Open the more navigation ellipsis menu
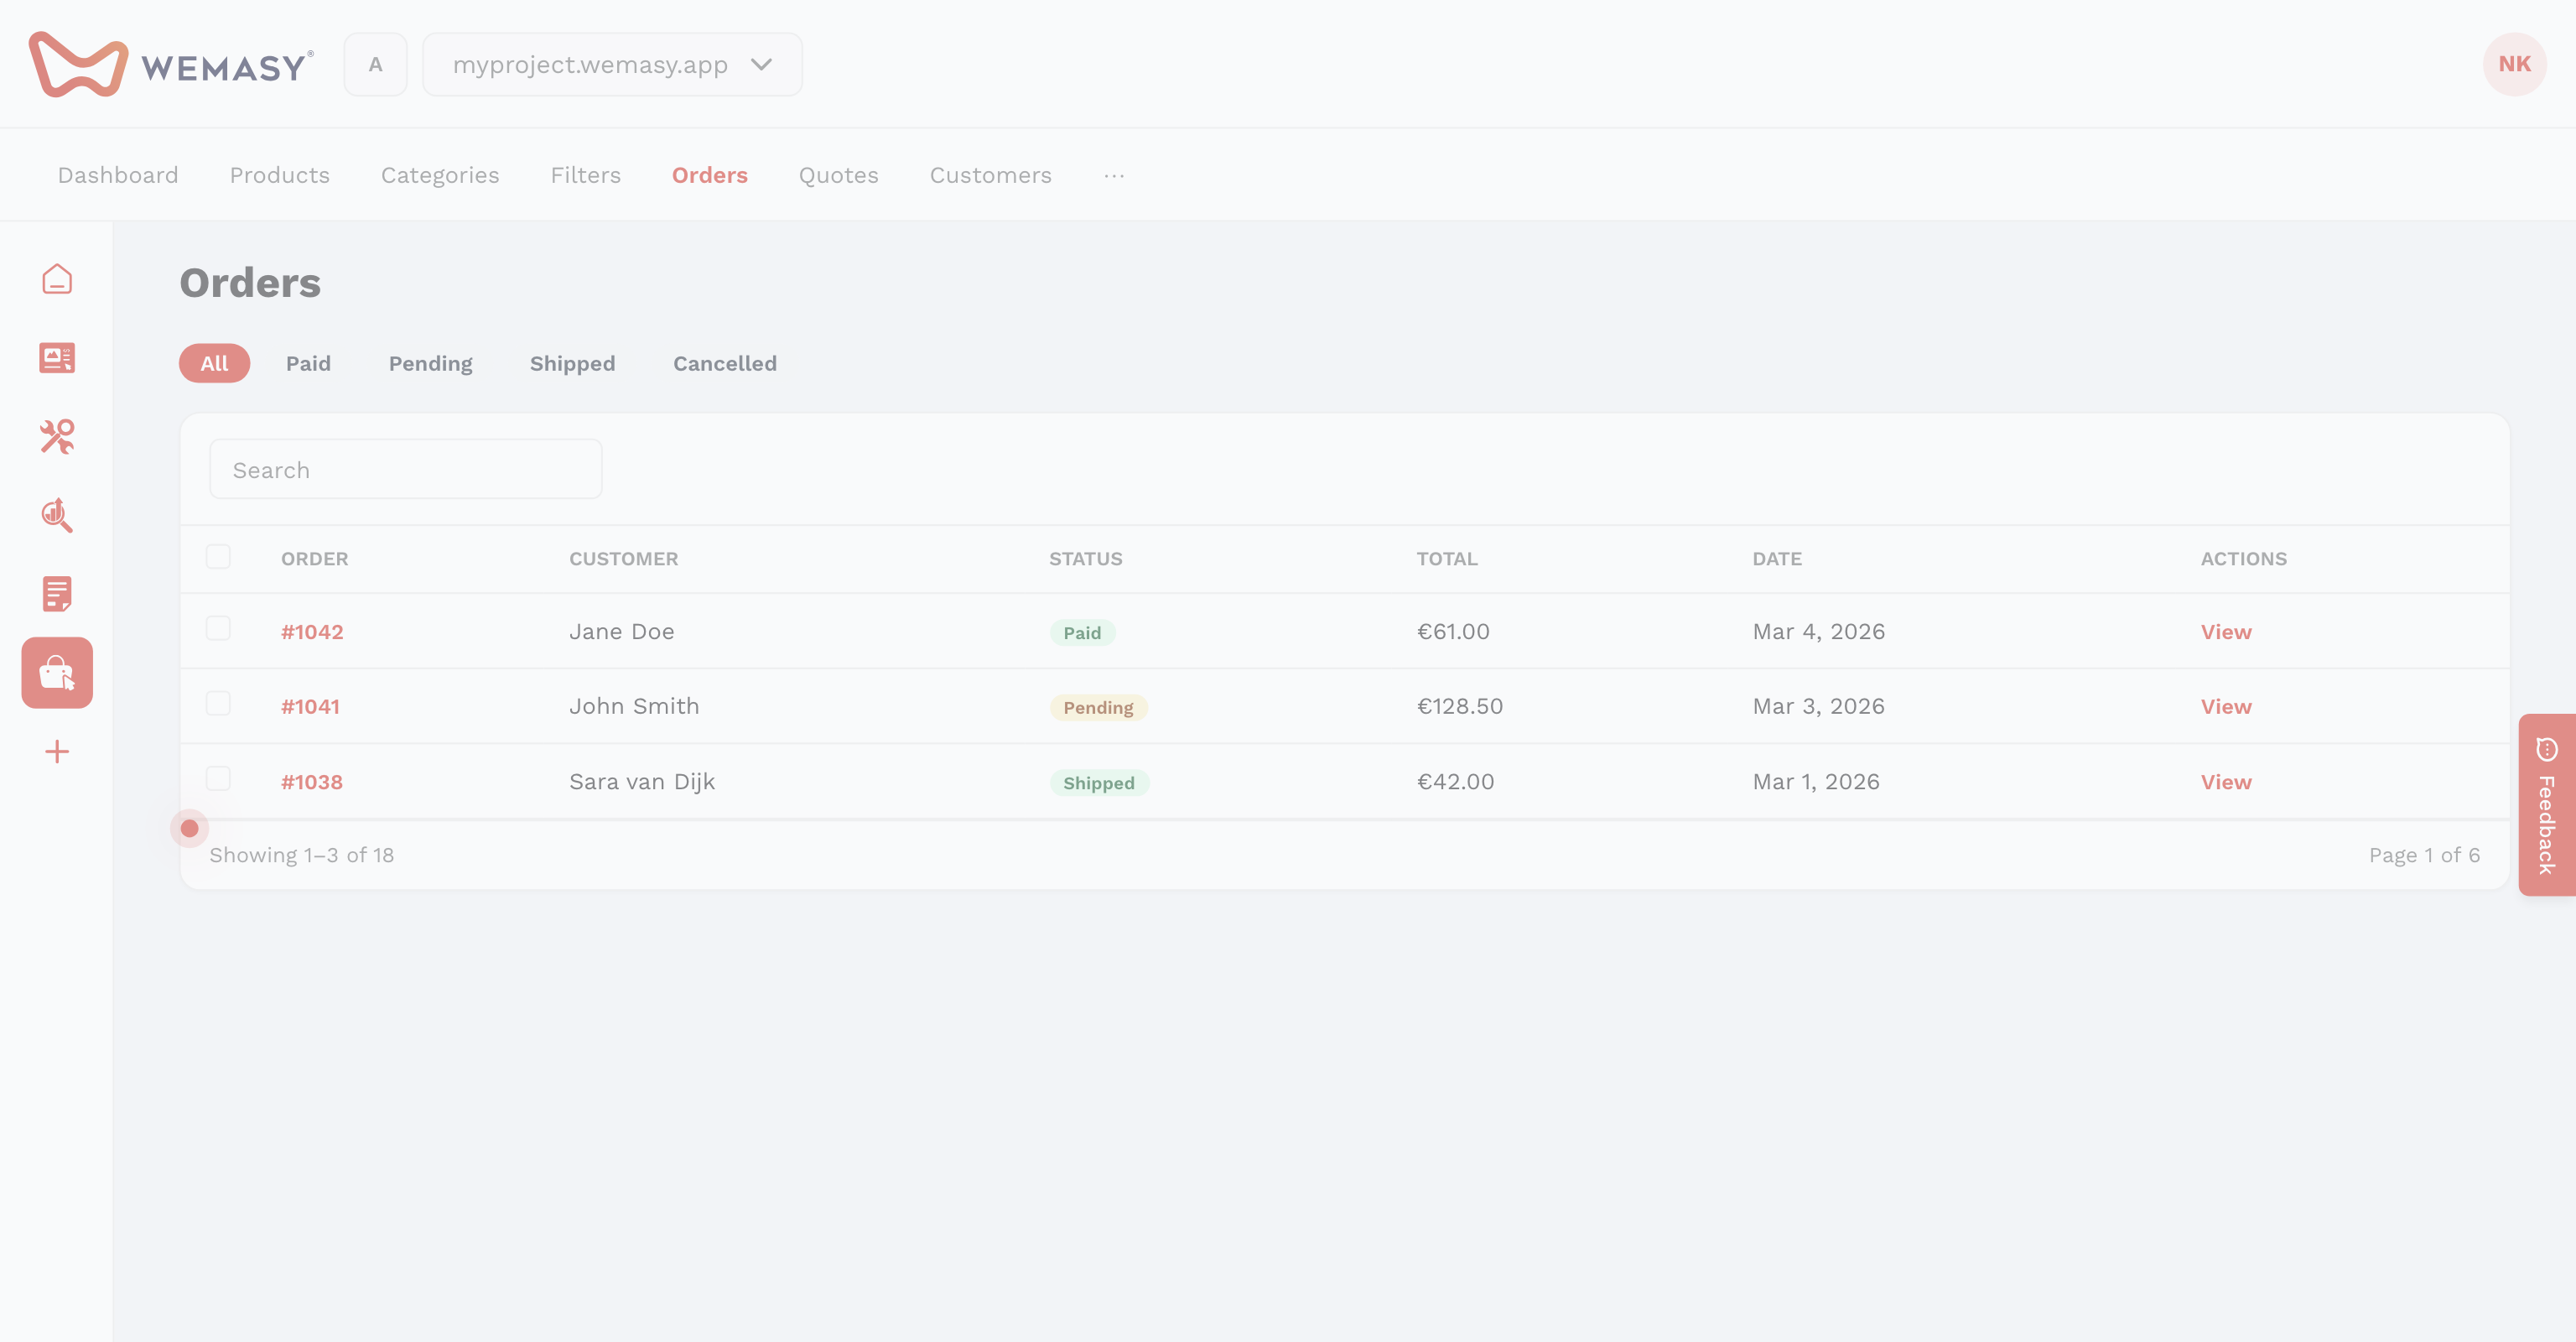Image resolution: width=2576 pixels, height=1342 pixels. click(1114, 175)
